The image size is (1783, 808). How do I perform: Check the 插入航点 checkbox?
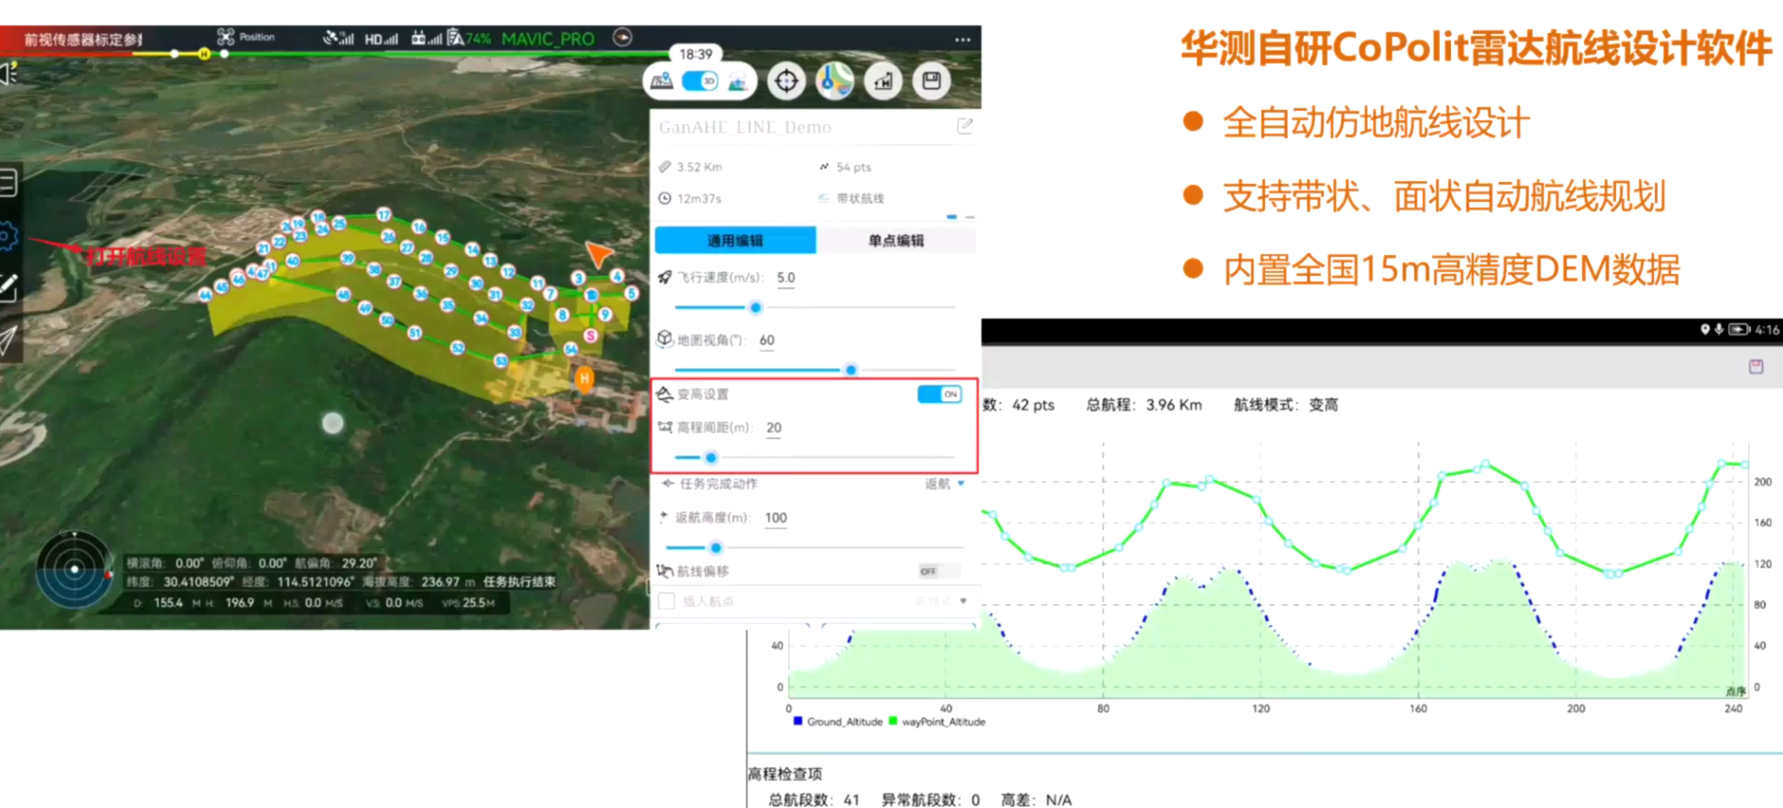[x=666, y=601]
